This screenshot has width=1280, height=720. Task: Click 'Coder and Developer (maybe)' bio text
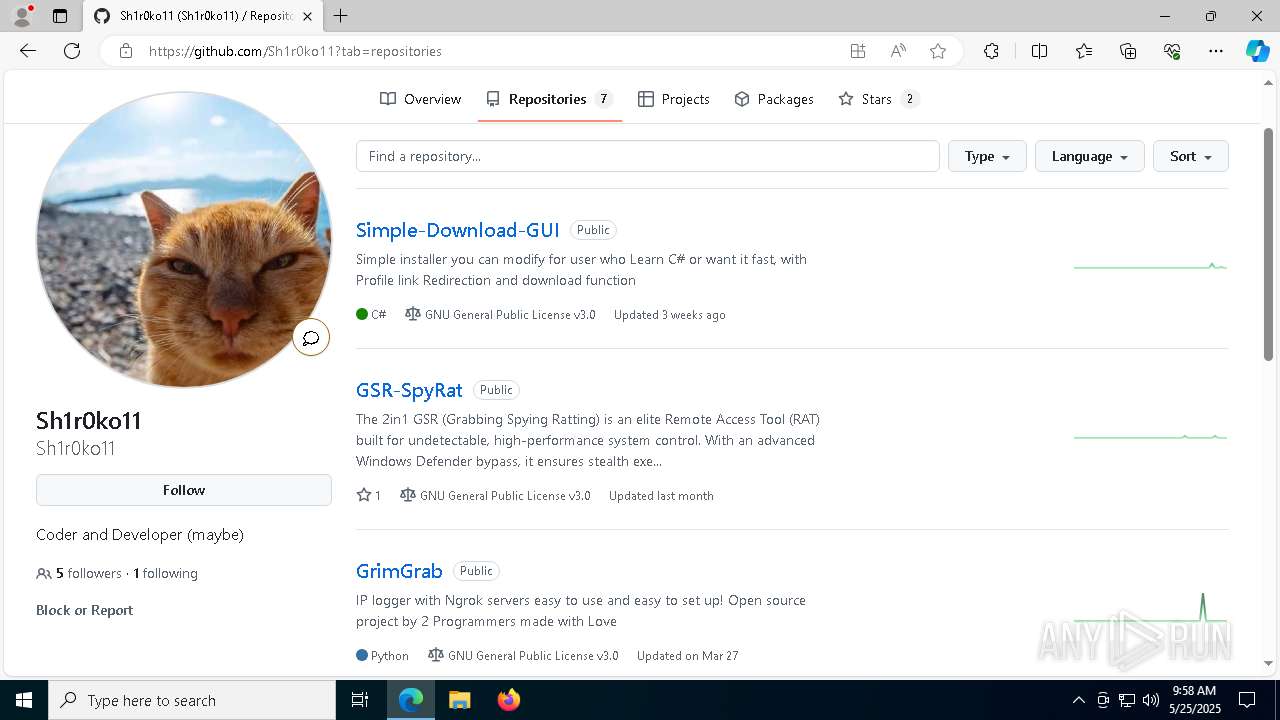click(140, 535)
